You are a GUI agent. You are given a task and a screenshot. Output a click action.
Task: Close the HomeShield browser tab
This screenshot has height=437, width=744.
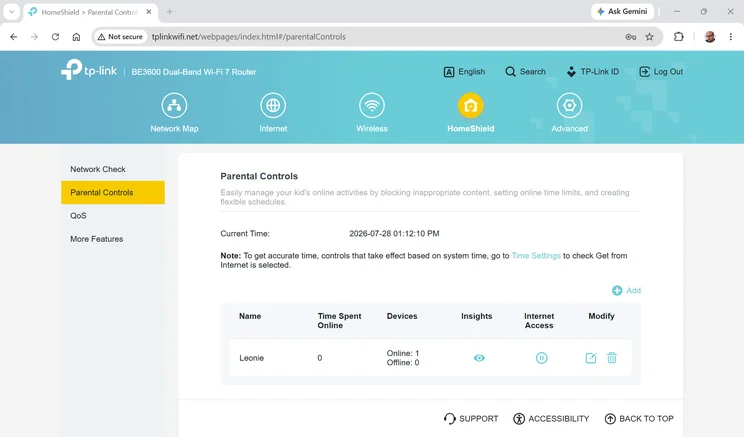149,12
